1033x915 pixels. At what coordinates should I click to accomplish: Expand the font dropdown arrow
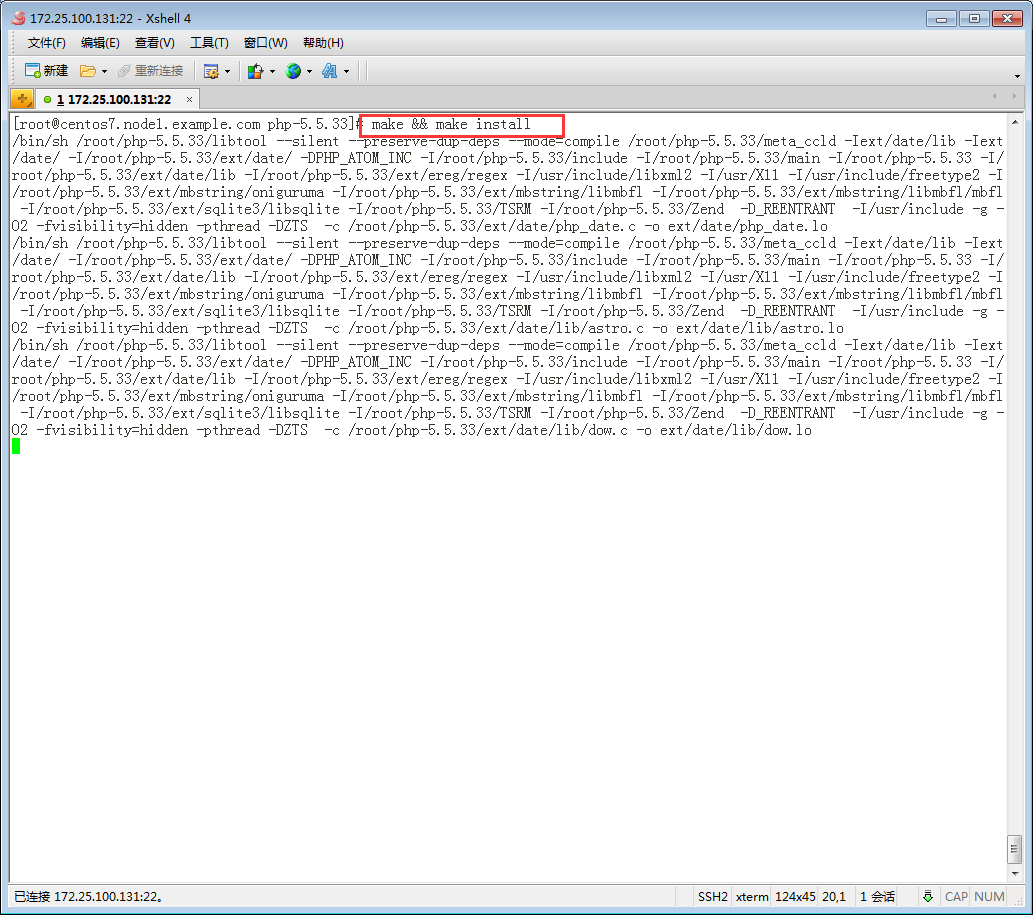coord(346,72)
